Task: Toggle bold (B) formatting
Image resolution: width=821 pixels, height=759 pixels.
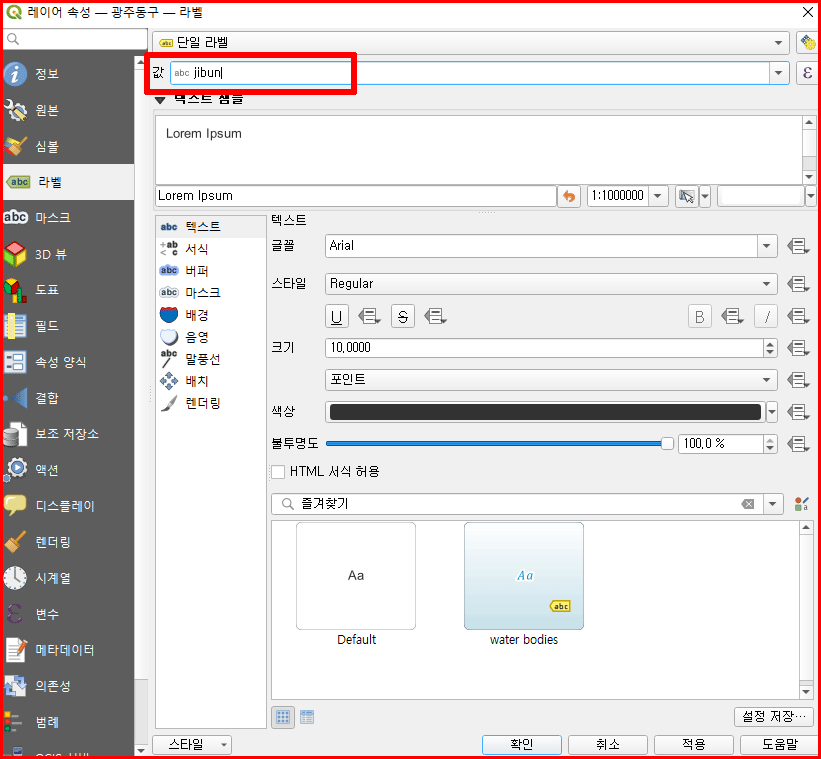Action: 700,317
